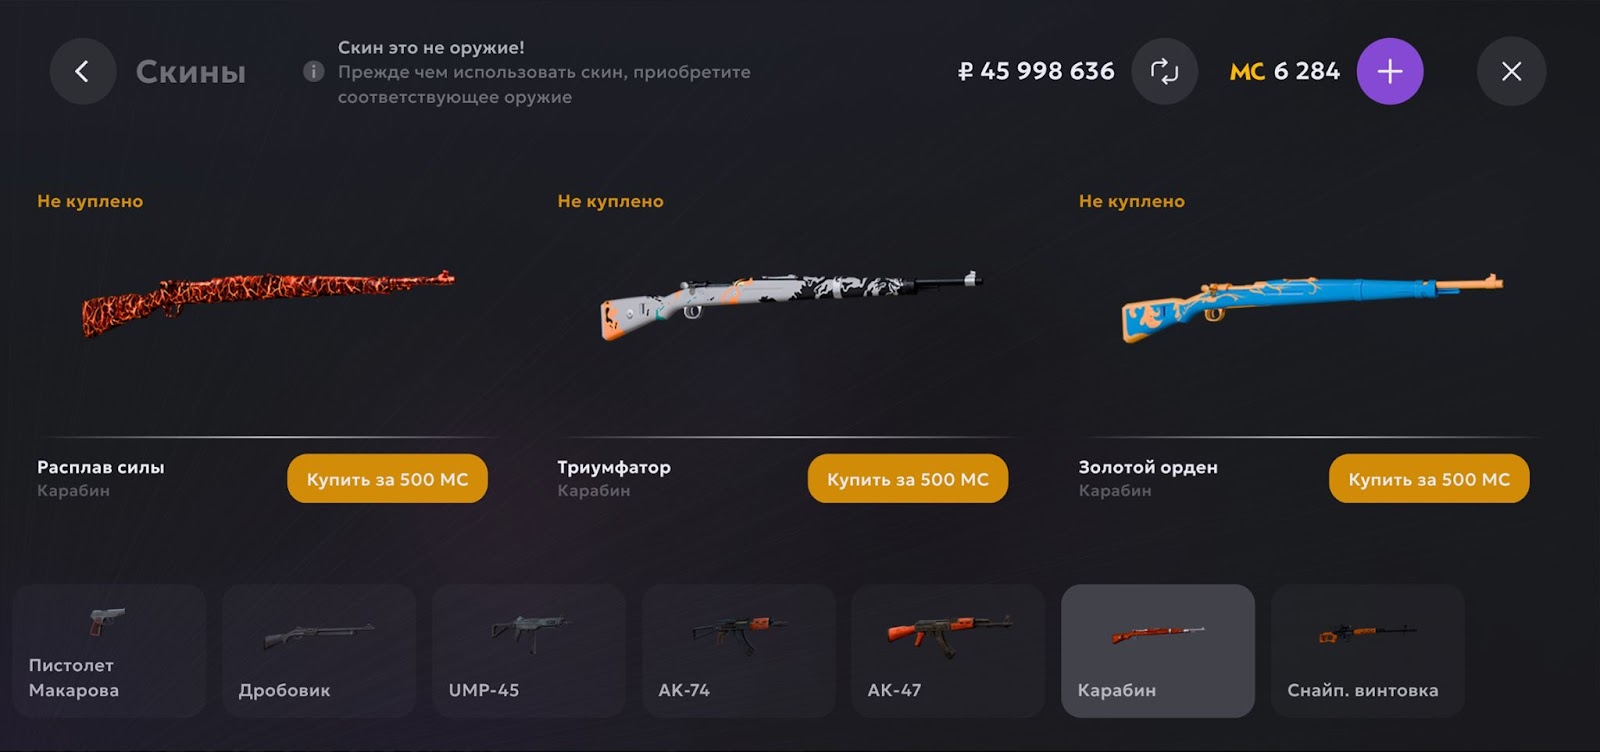Click the currency exchange arrows icon
1600x752 pixels.
click(1164, 71)
